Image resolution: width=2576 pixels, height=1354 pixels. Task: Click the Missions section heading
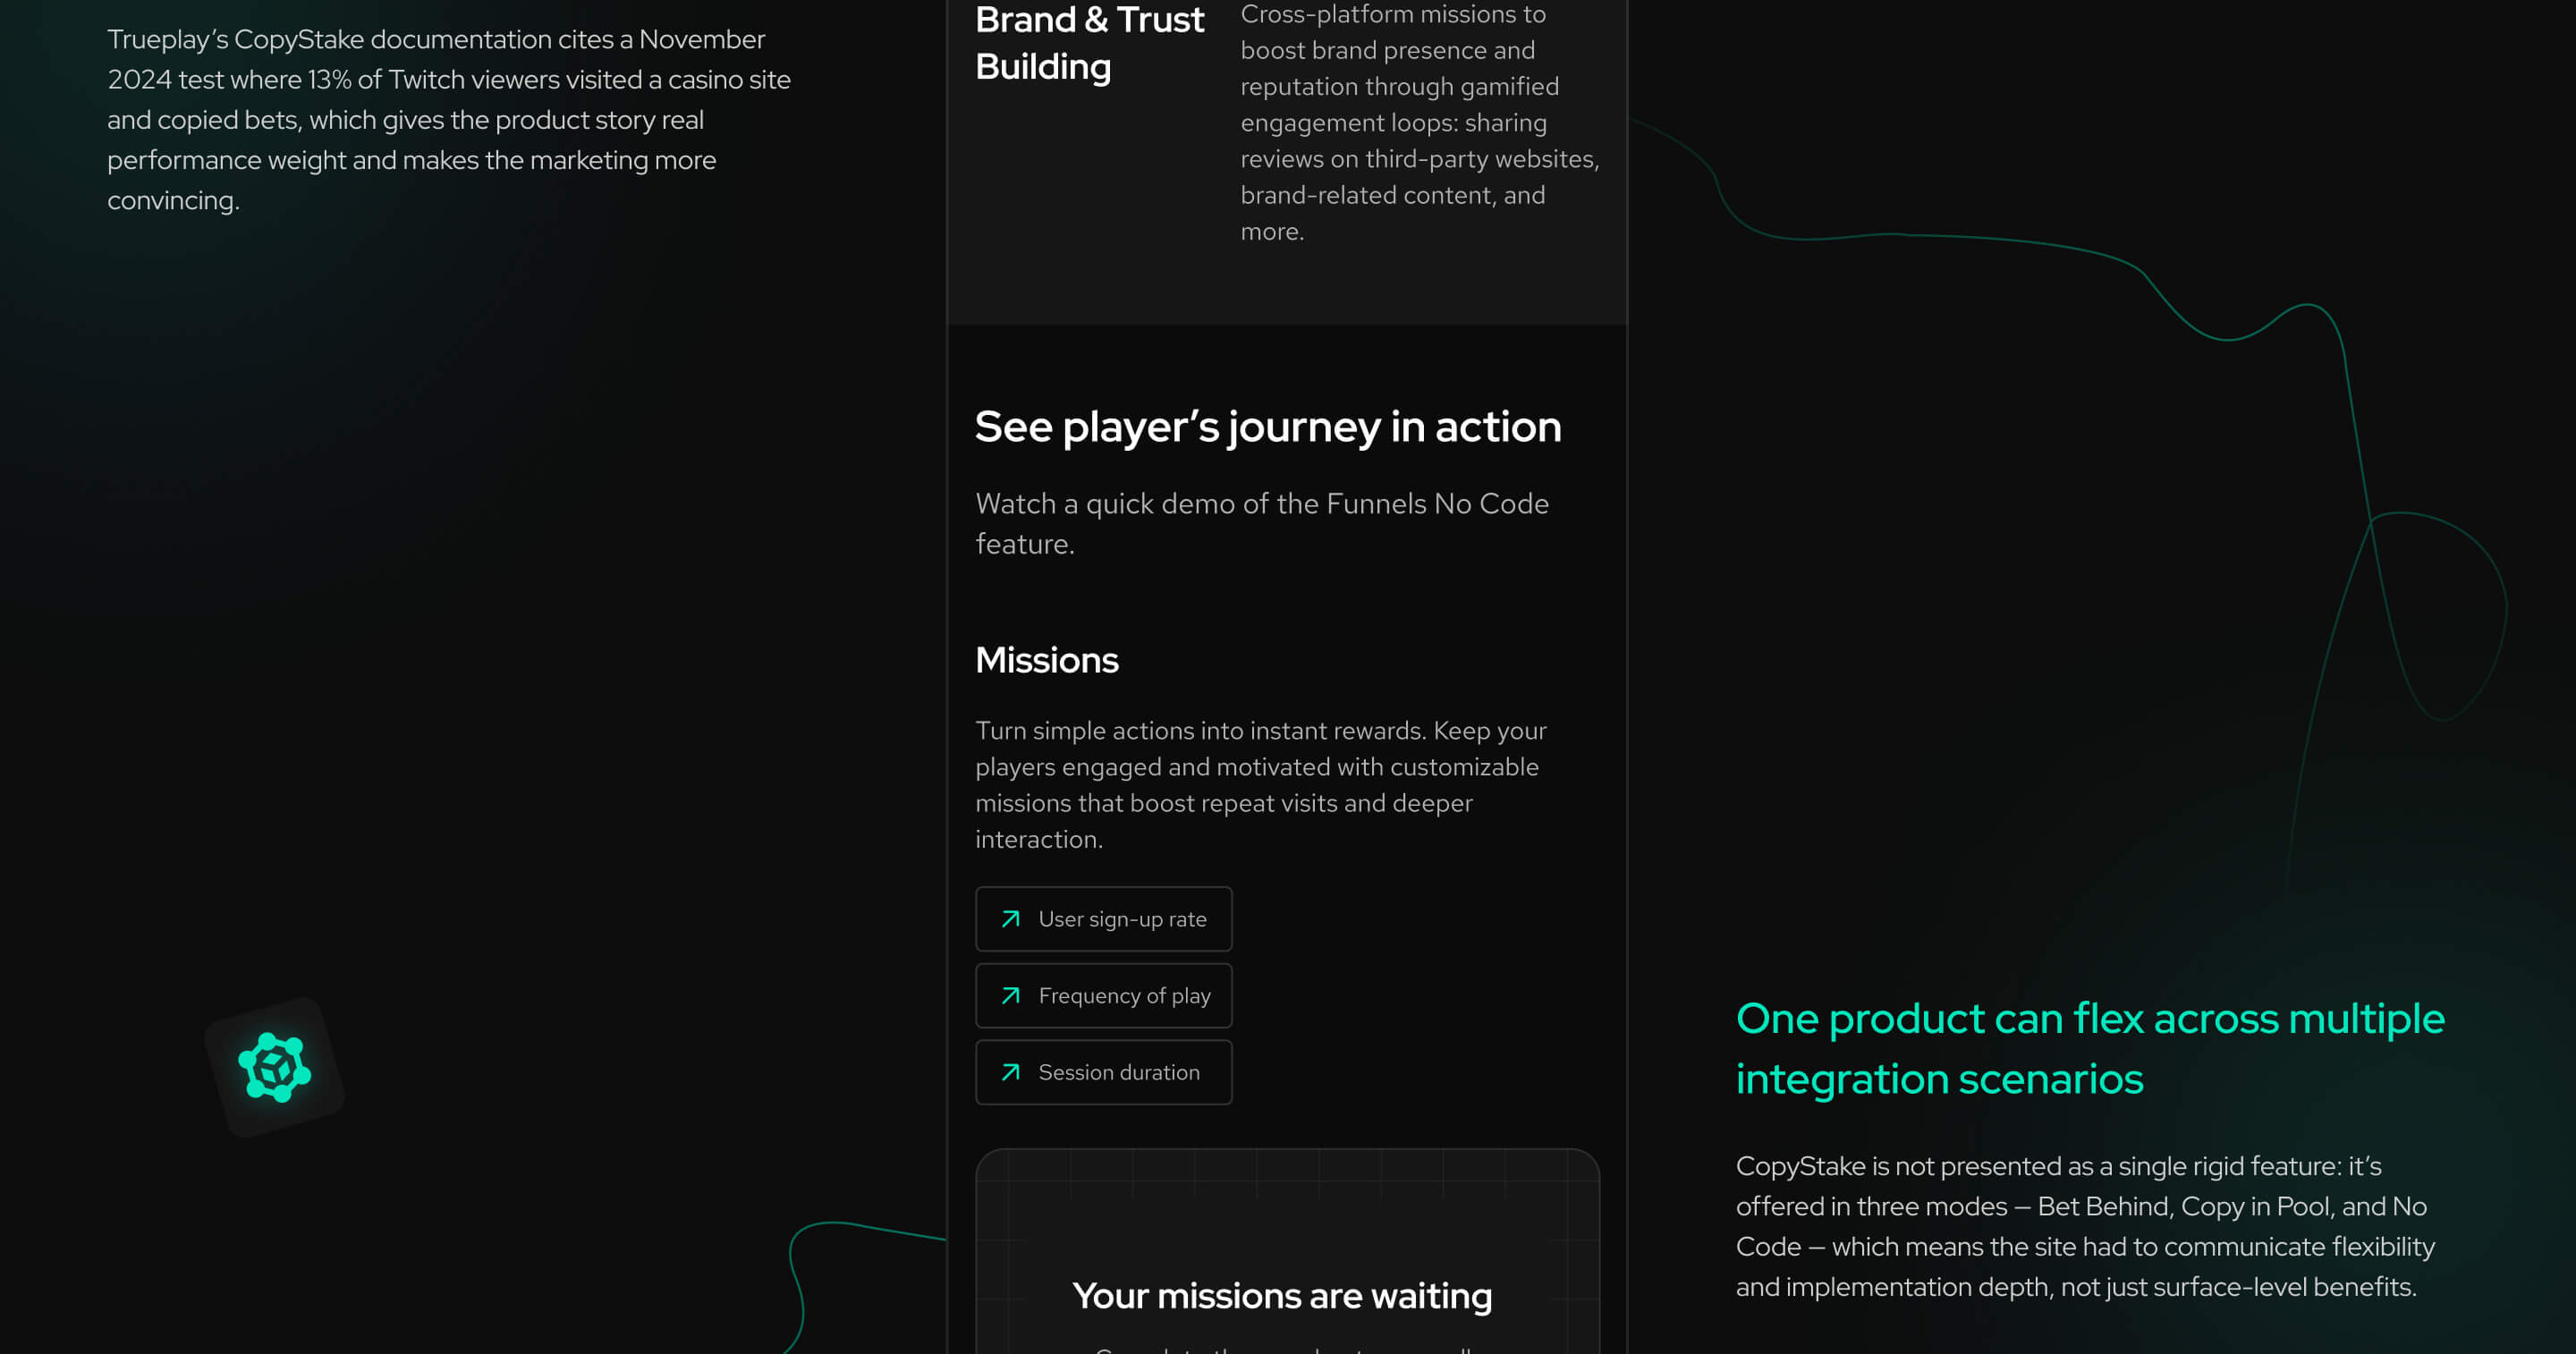point(1047,660)
